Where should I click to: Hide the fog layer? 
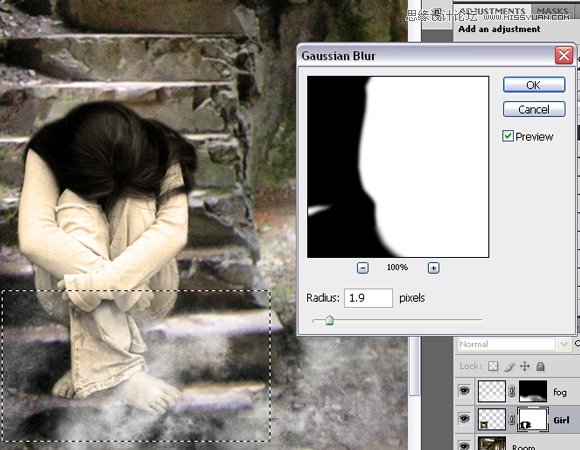[464, 390]
